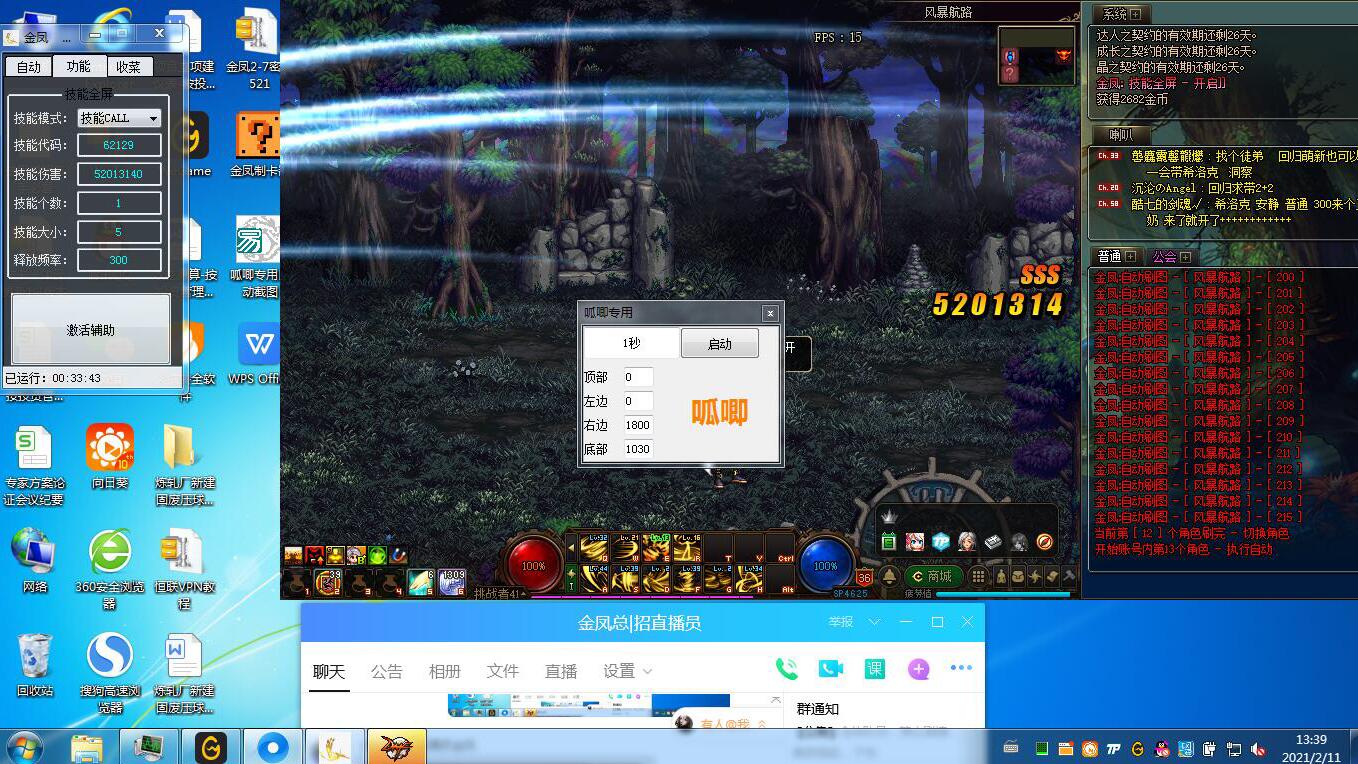Viewport: 1358px width, 764px height.
Task: Open the 商城 shop button in game
Action: click(x=934, y=576)
